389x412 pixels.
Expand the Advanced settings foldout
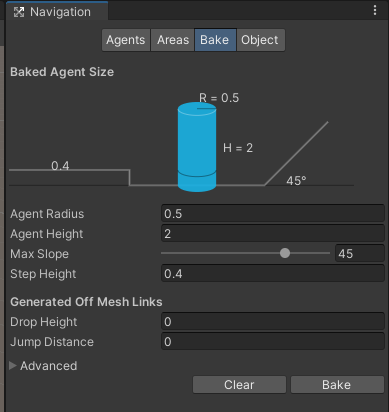[13, 366]
